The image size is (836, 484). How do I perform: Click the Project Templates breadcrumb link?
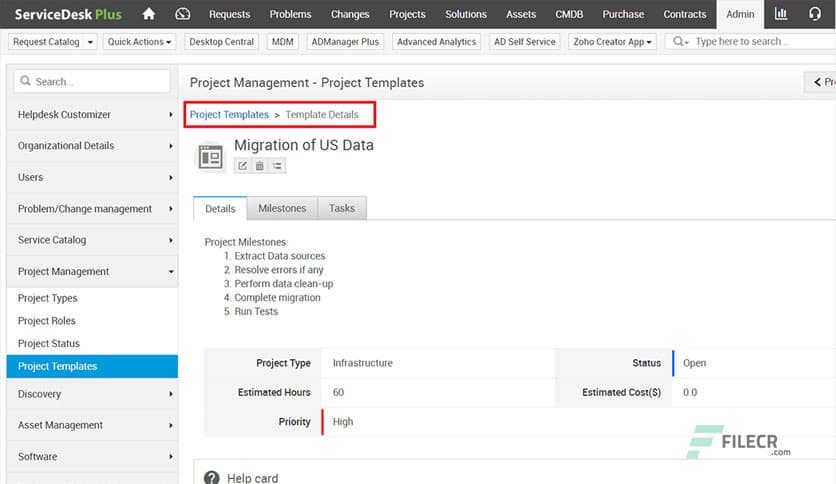(229, 115)
